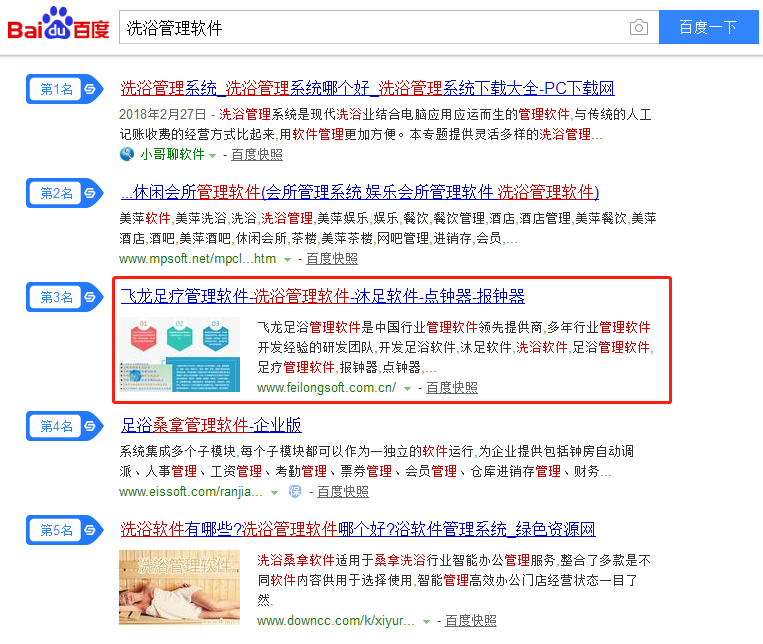Click the 第5名 rank badge icon
Screen dimensions: 763x644
[65, 530]
